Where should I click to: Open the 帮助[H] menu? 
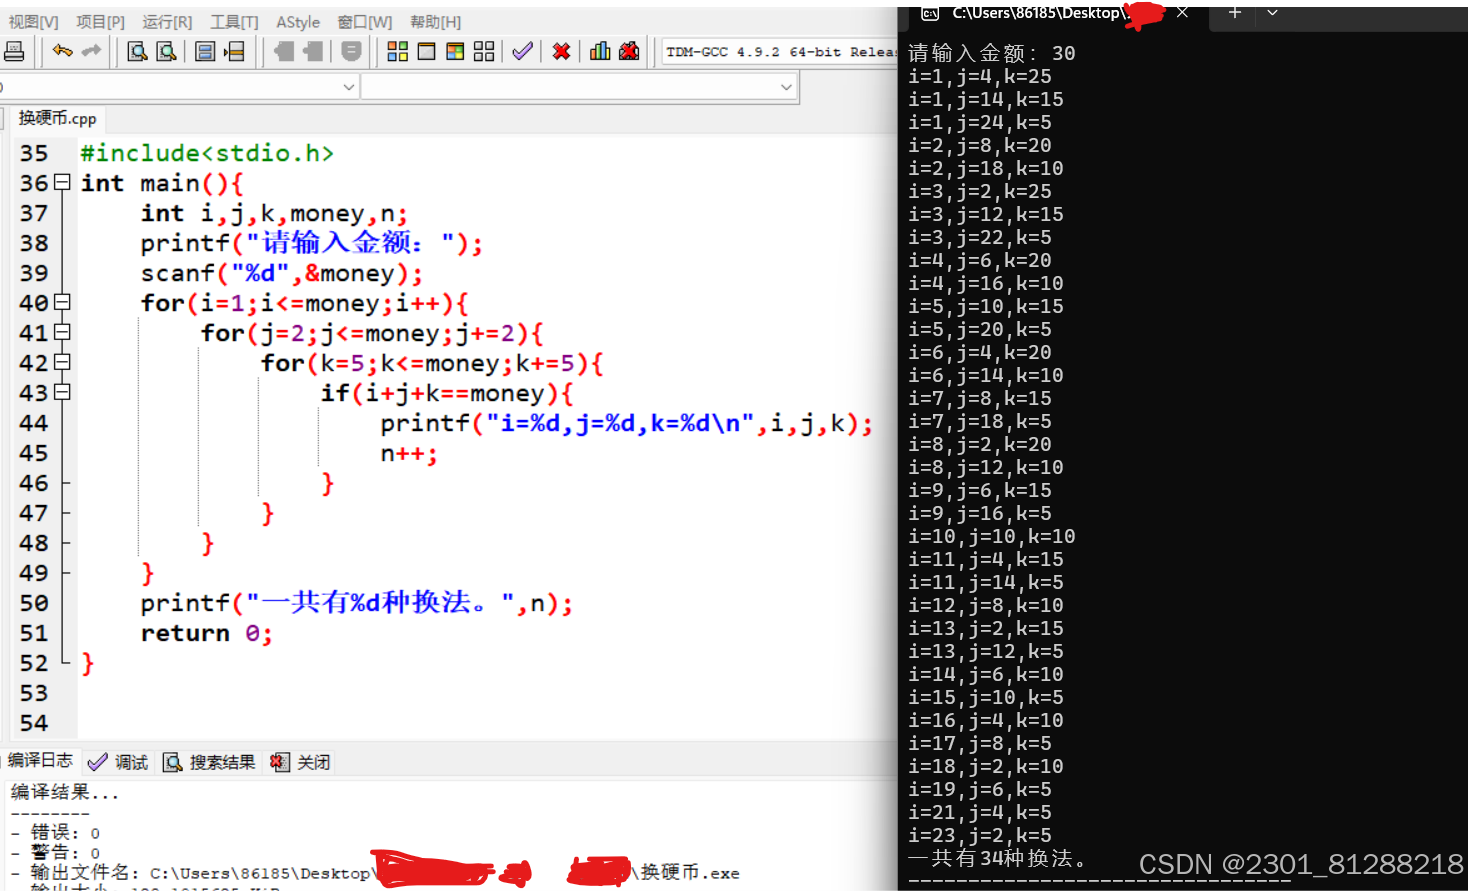[x=435, y=21]
